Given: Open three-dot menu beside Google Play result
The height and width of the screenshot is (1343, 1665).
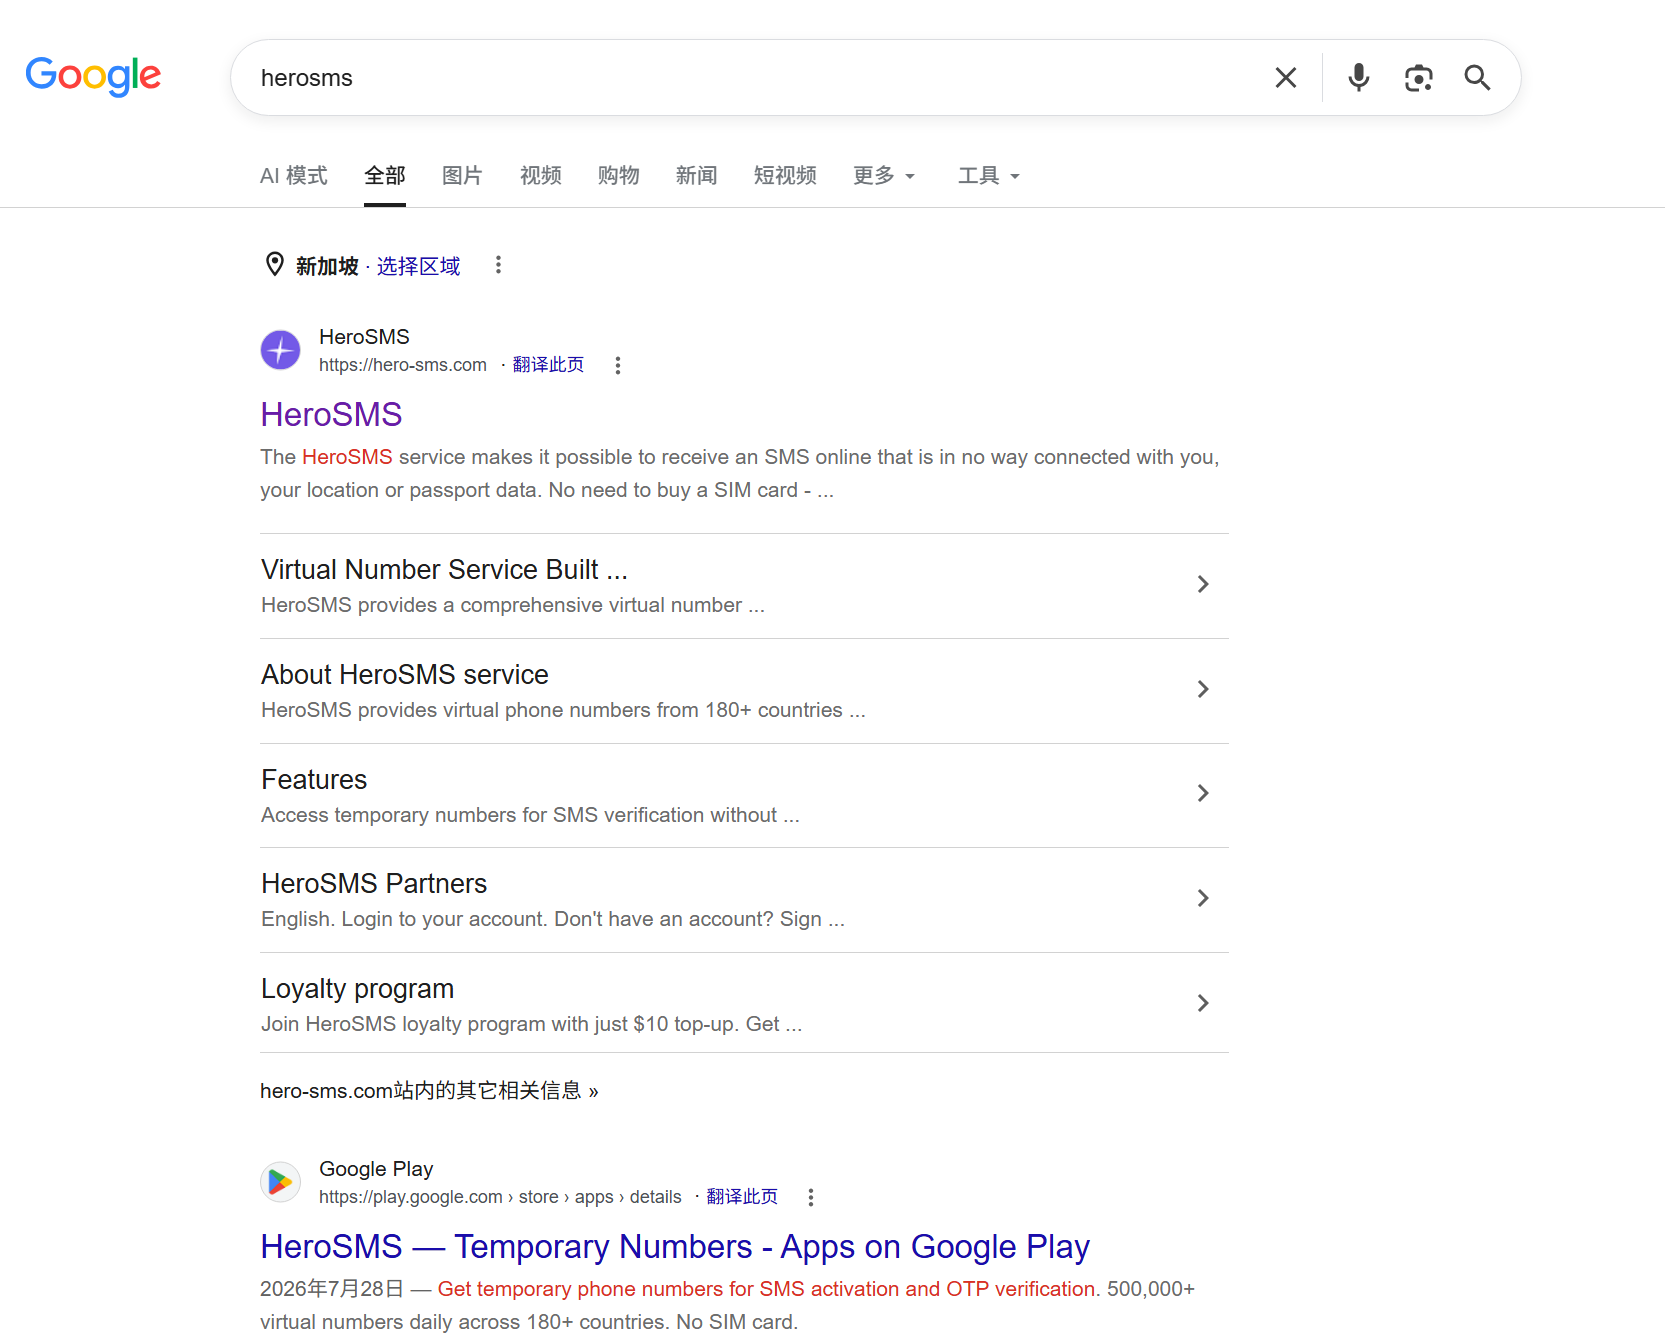Looking at the screenshot, I should pos(811,1197).
